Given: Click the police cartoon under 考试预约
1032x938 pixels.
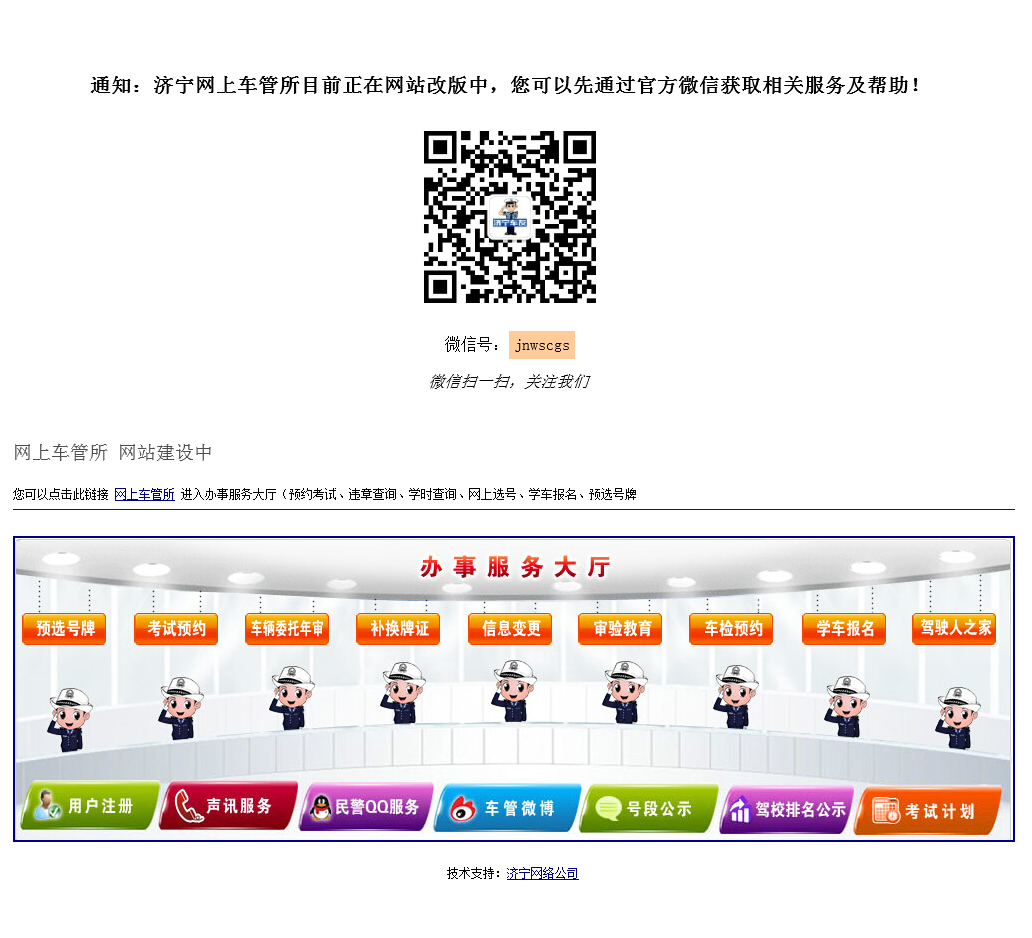Looking at the screenshot, I should 180,708.
